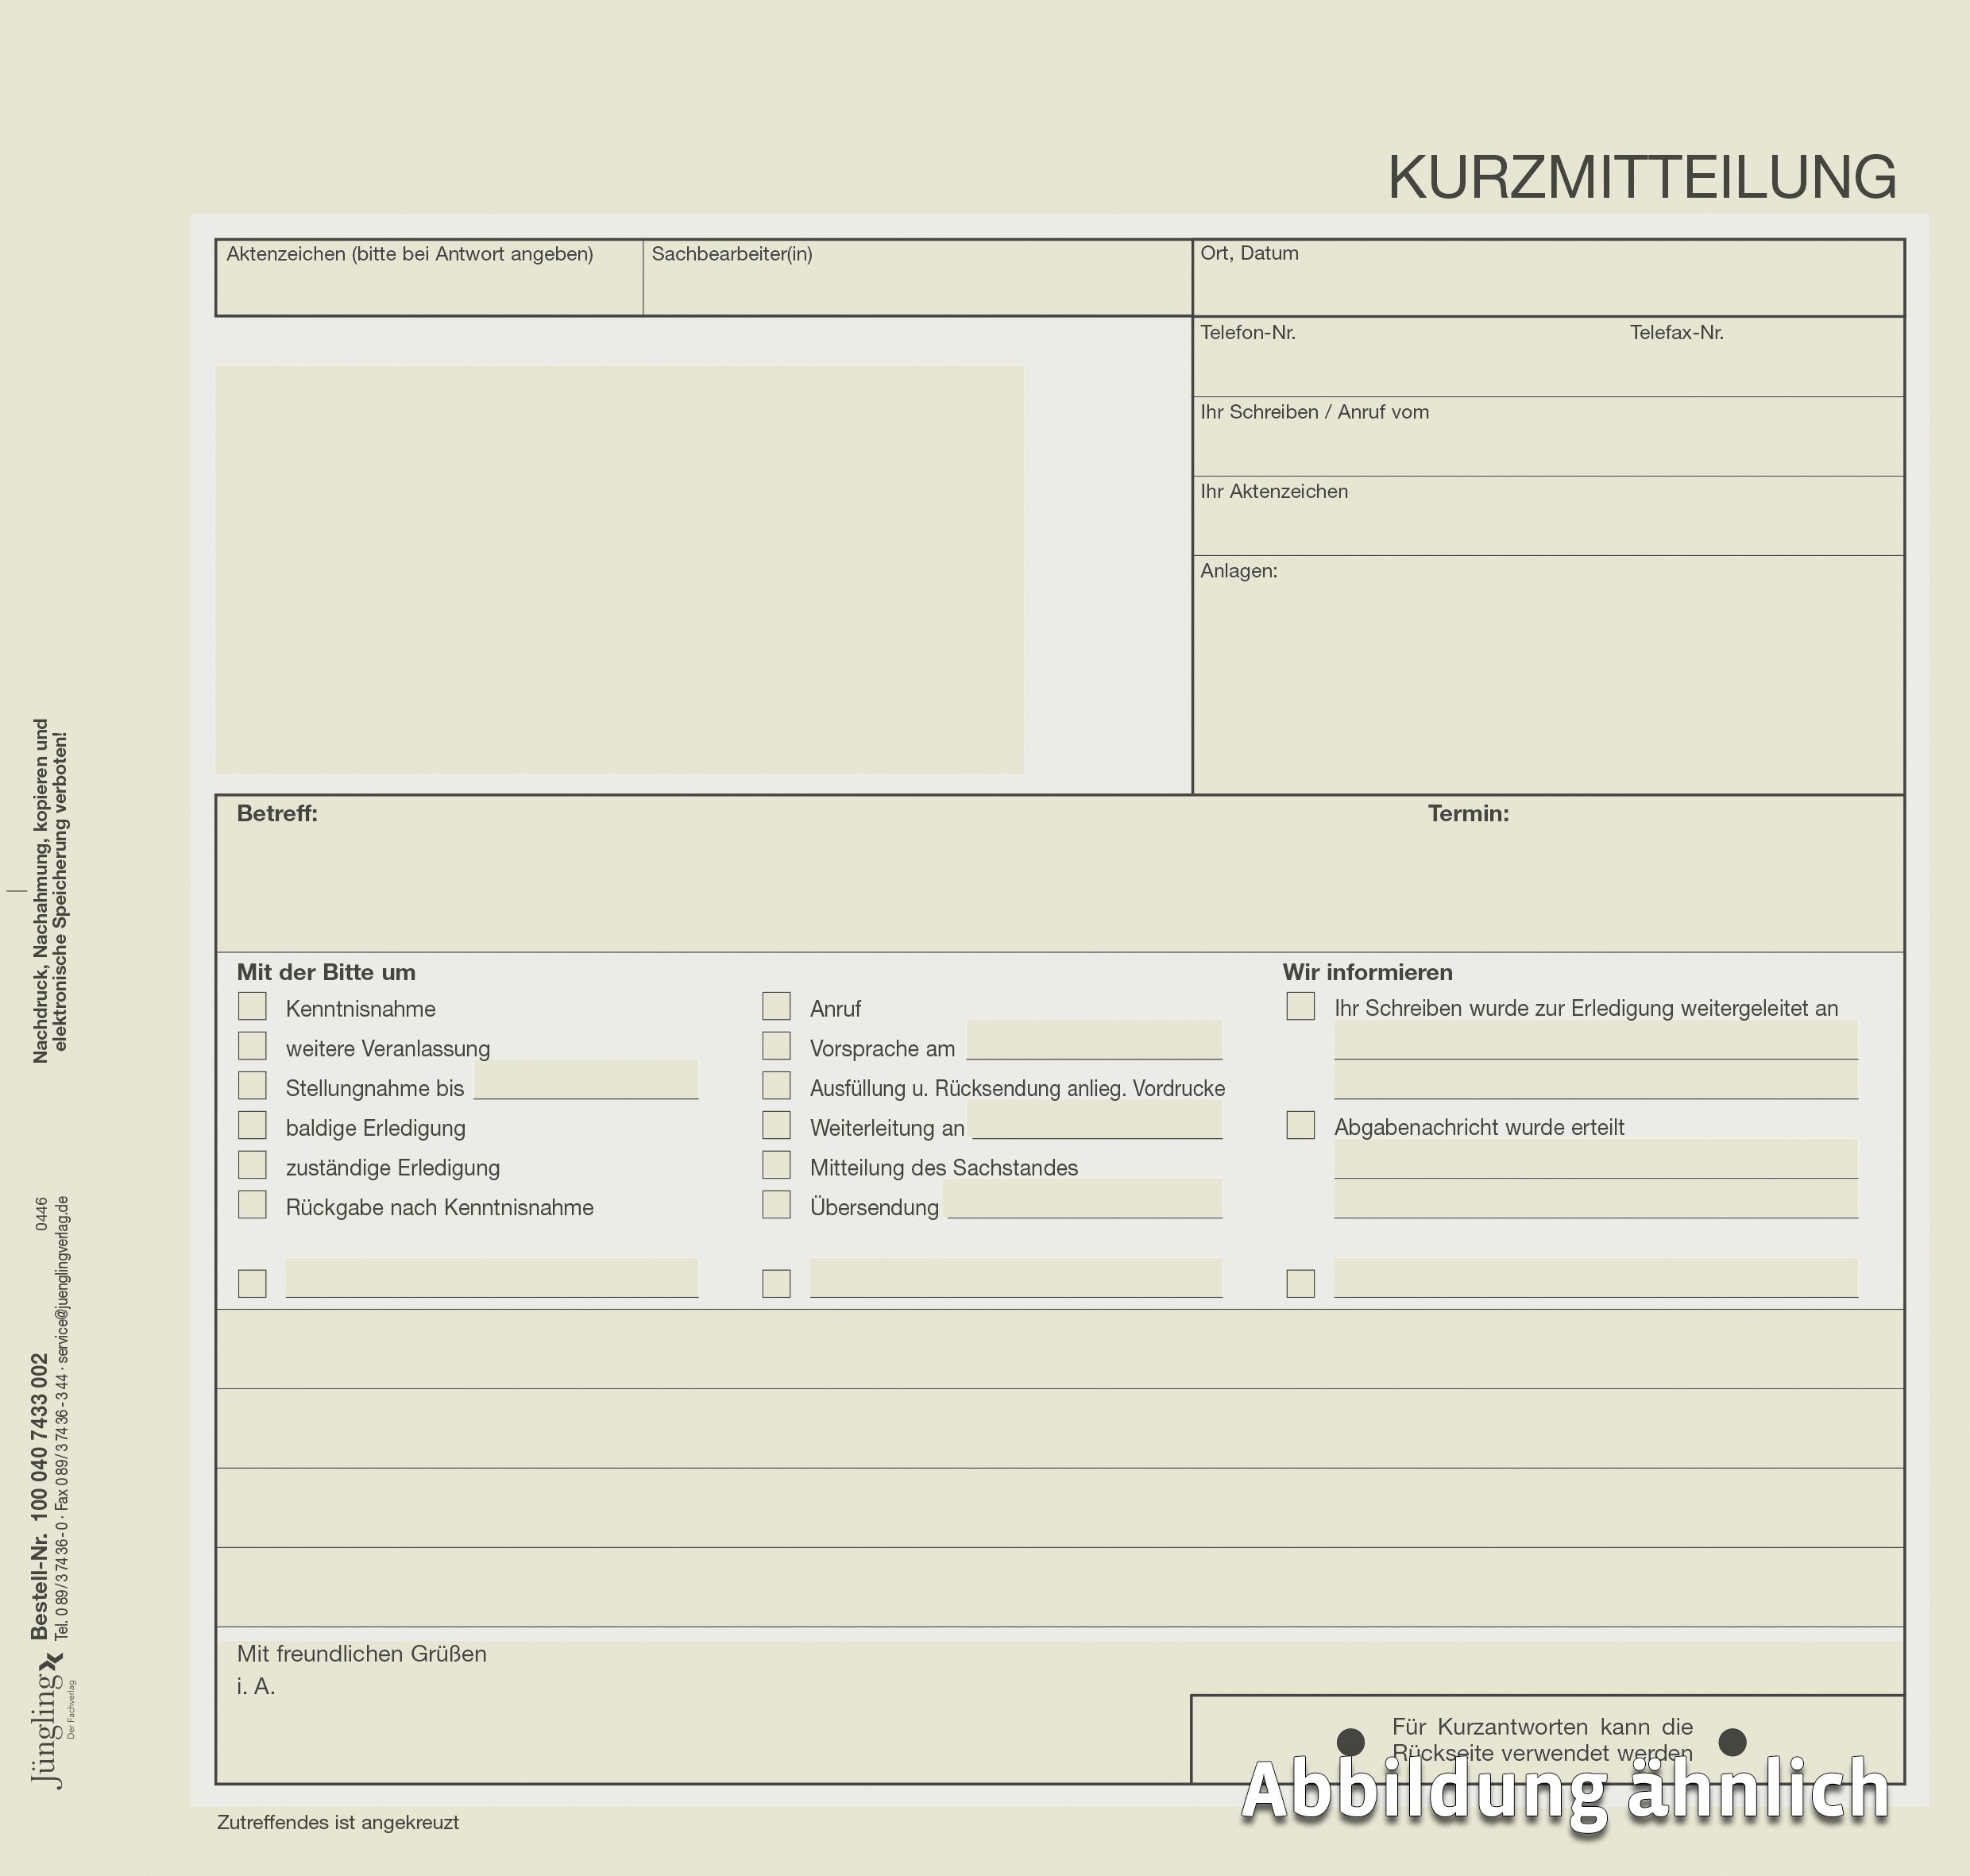Image resolution: width=1970 pixels, height=1876 pixels.
Task: Tick Rückgabe nach Kenntnisnahme checkbox
Action: click(x=252, y=1204)
